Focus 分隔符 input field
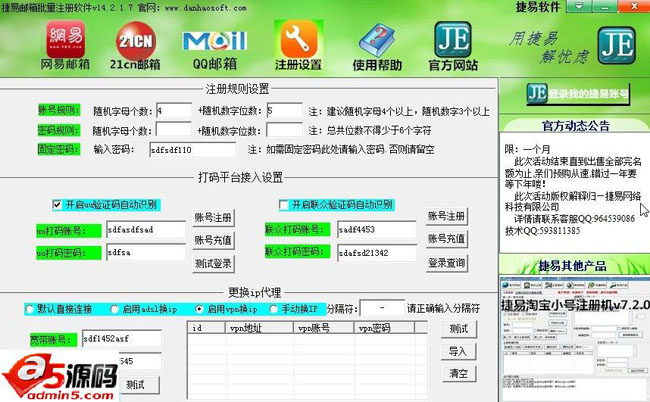Screen dimensions: 650x402 381,308
